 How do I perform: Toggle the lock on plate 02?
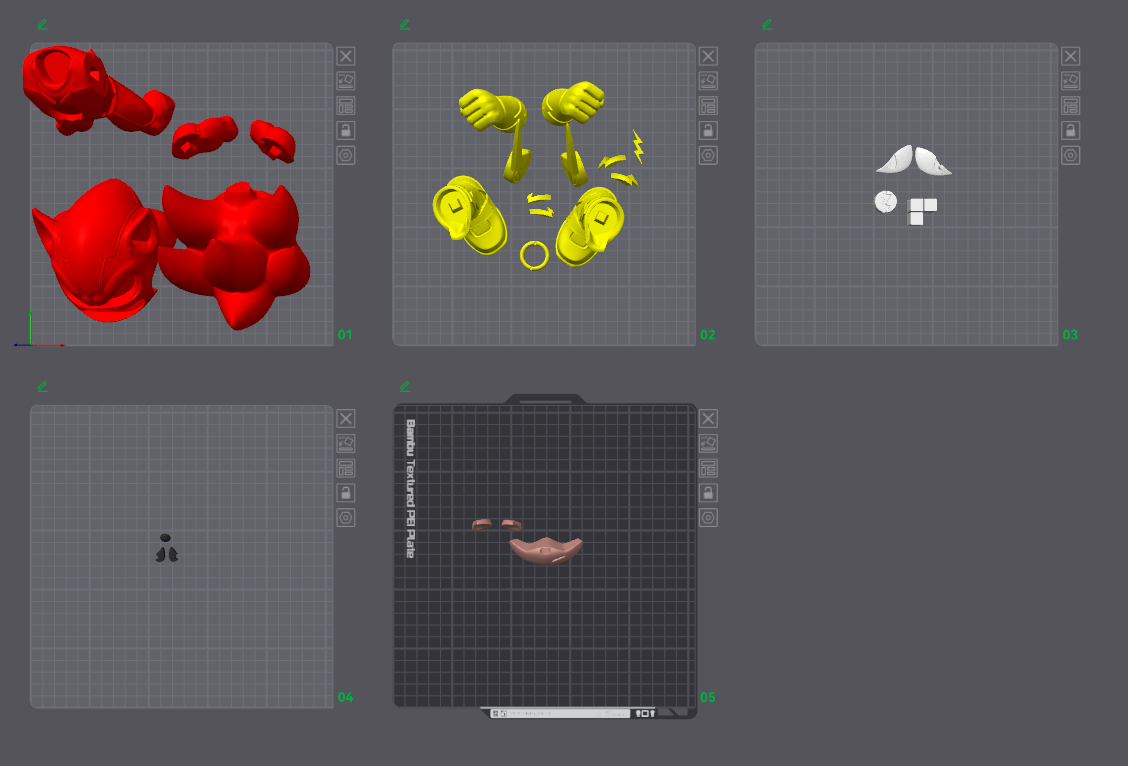pos(709,130)
